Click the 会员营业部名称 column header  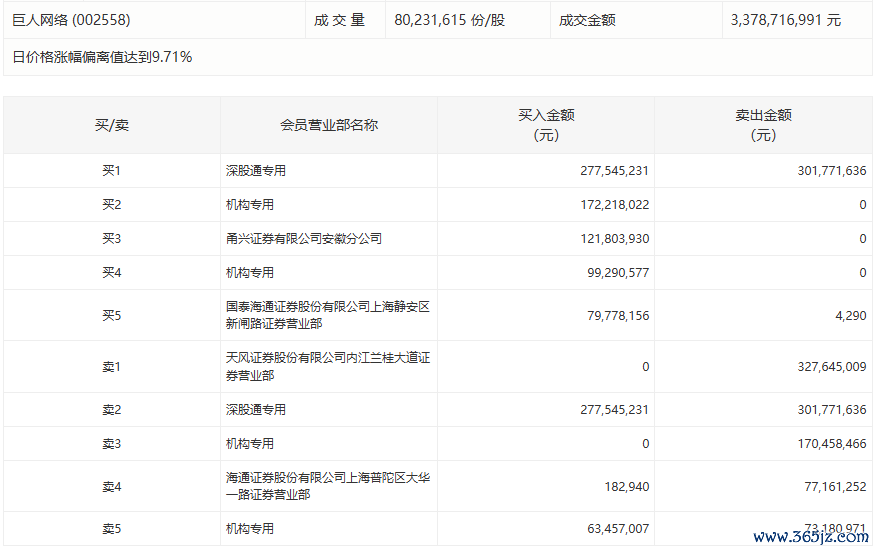coord(329,125)
